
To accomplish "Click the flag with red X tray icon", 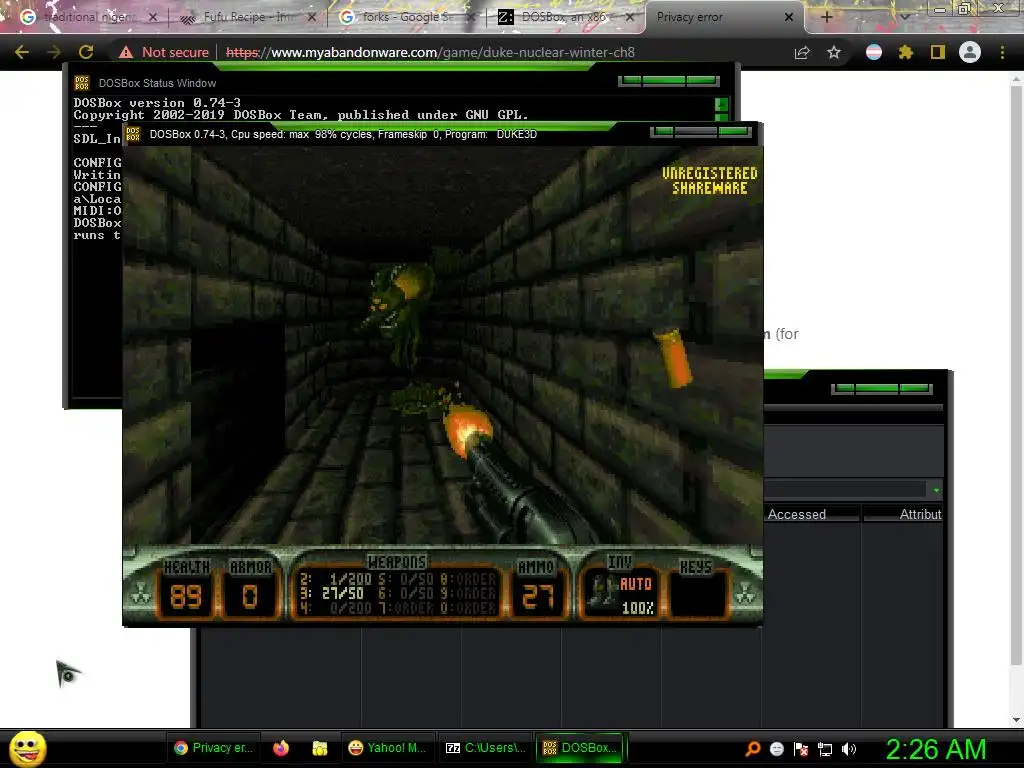I will (801, 749).
